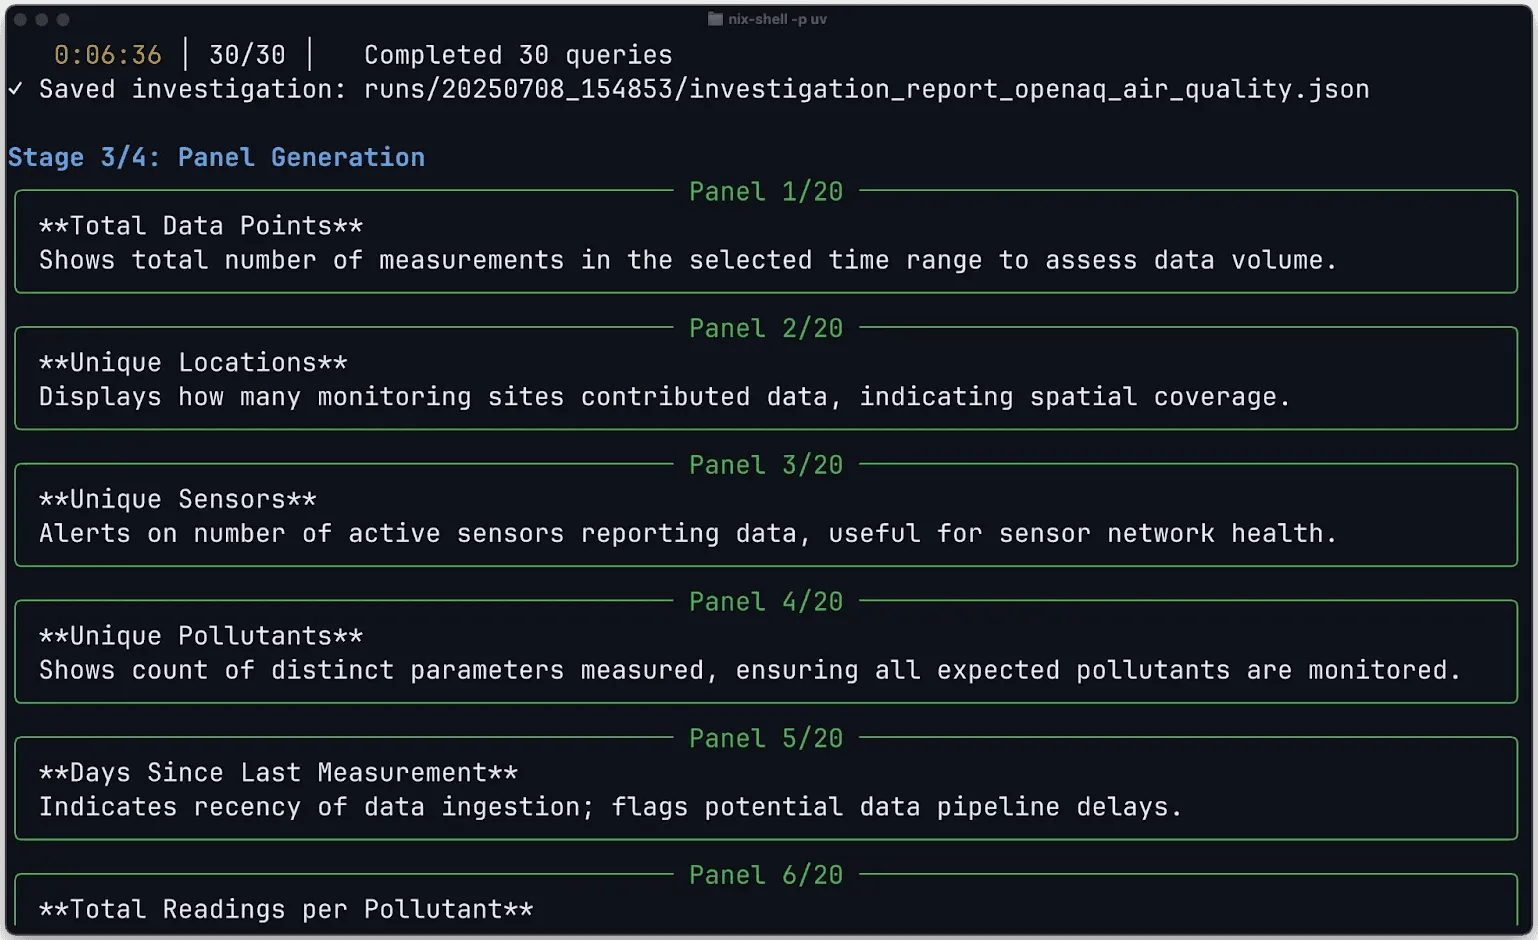Click the window maximize button

pyautogui.click(x=63, y=20)
